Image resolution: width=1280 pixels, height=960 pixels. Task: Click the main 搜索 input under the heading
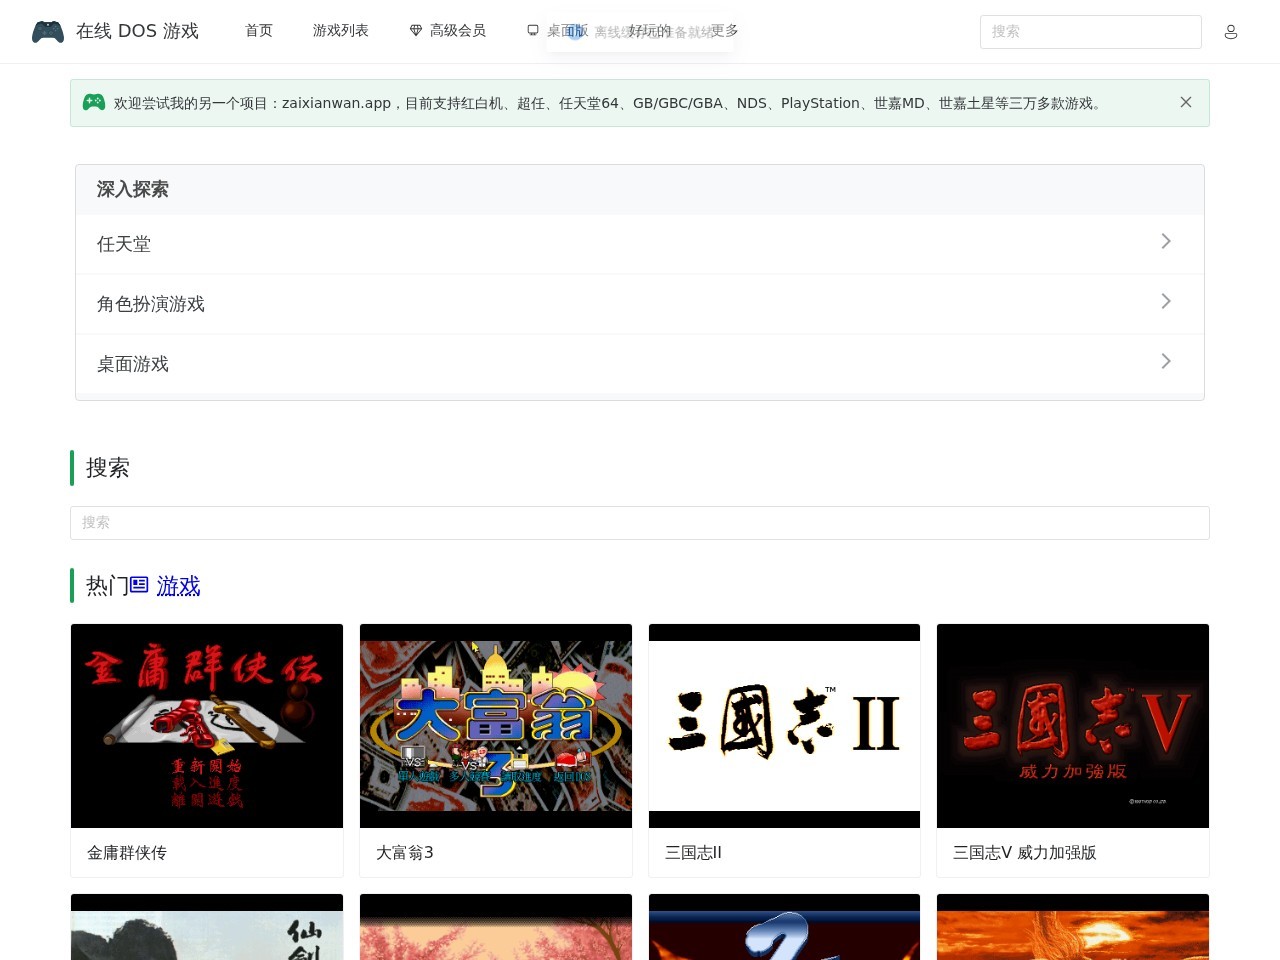(x=640, y=523)
